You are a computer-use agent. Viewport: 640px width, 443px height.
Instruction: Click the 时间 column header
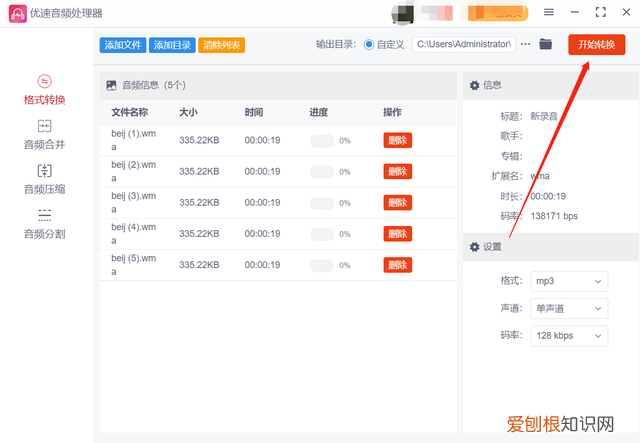point(253,112)
